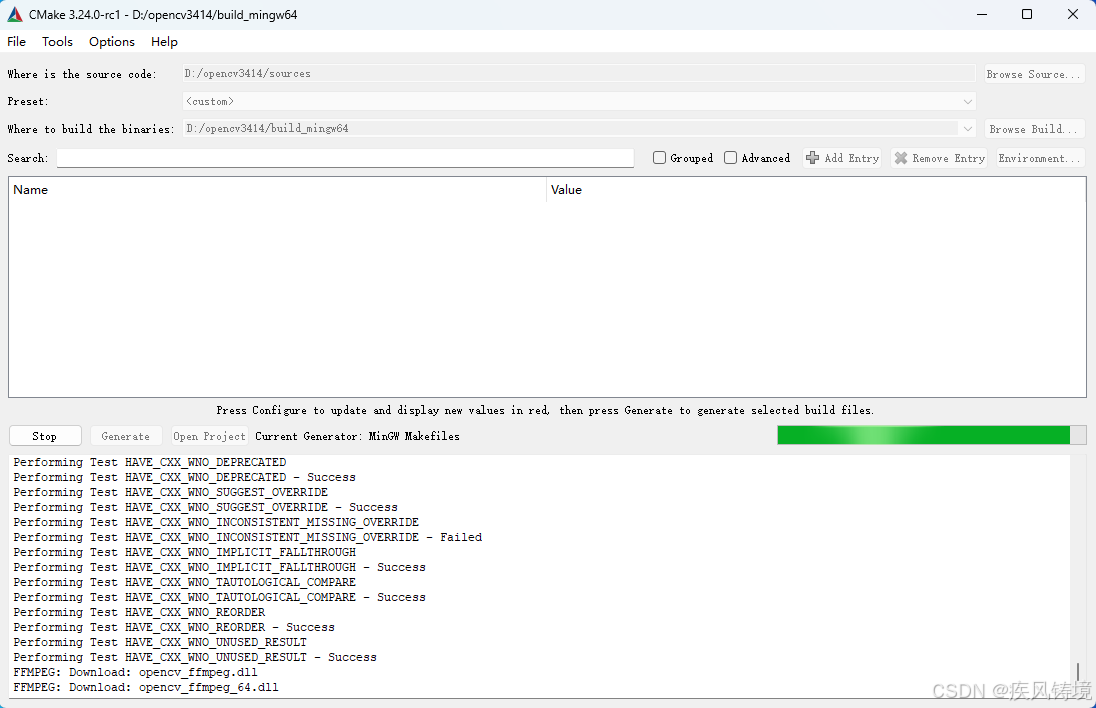This screenshot has width=1096, height=708.
Task: Open the Tools menu
Action: coord(57,42)
